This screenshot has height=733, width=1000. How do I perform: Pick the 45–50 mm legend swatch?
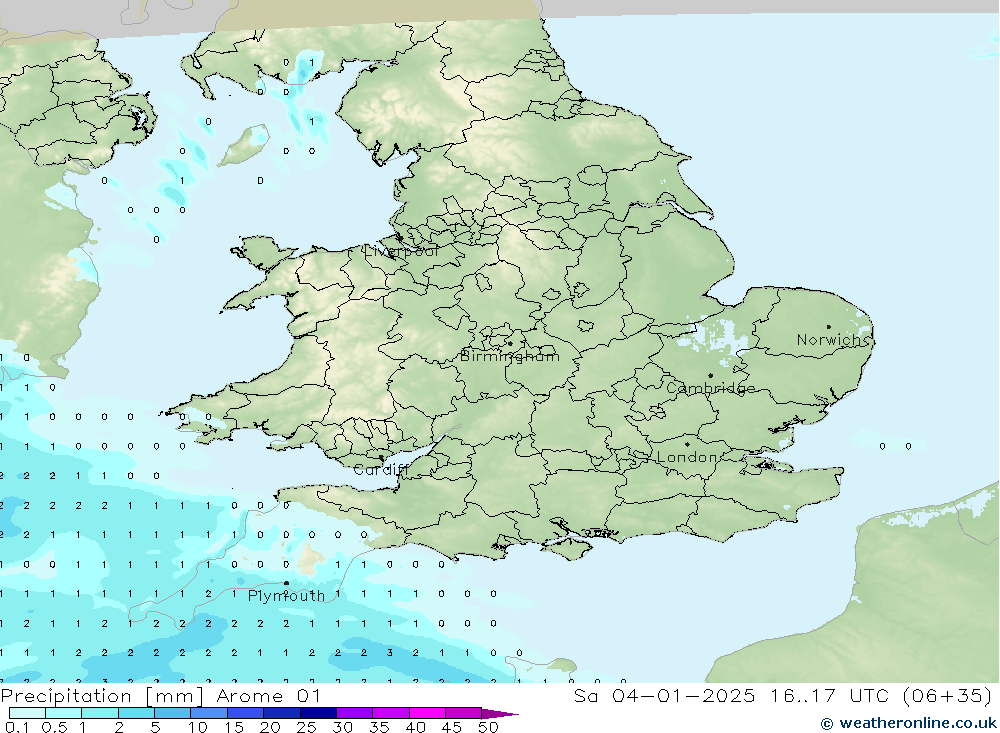pos(464,713)
